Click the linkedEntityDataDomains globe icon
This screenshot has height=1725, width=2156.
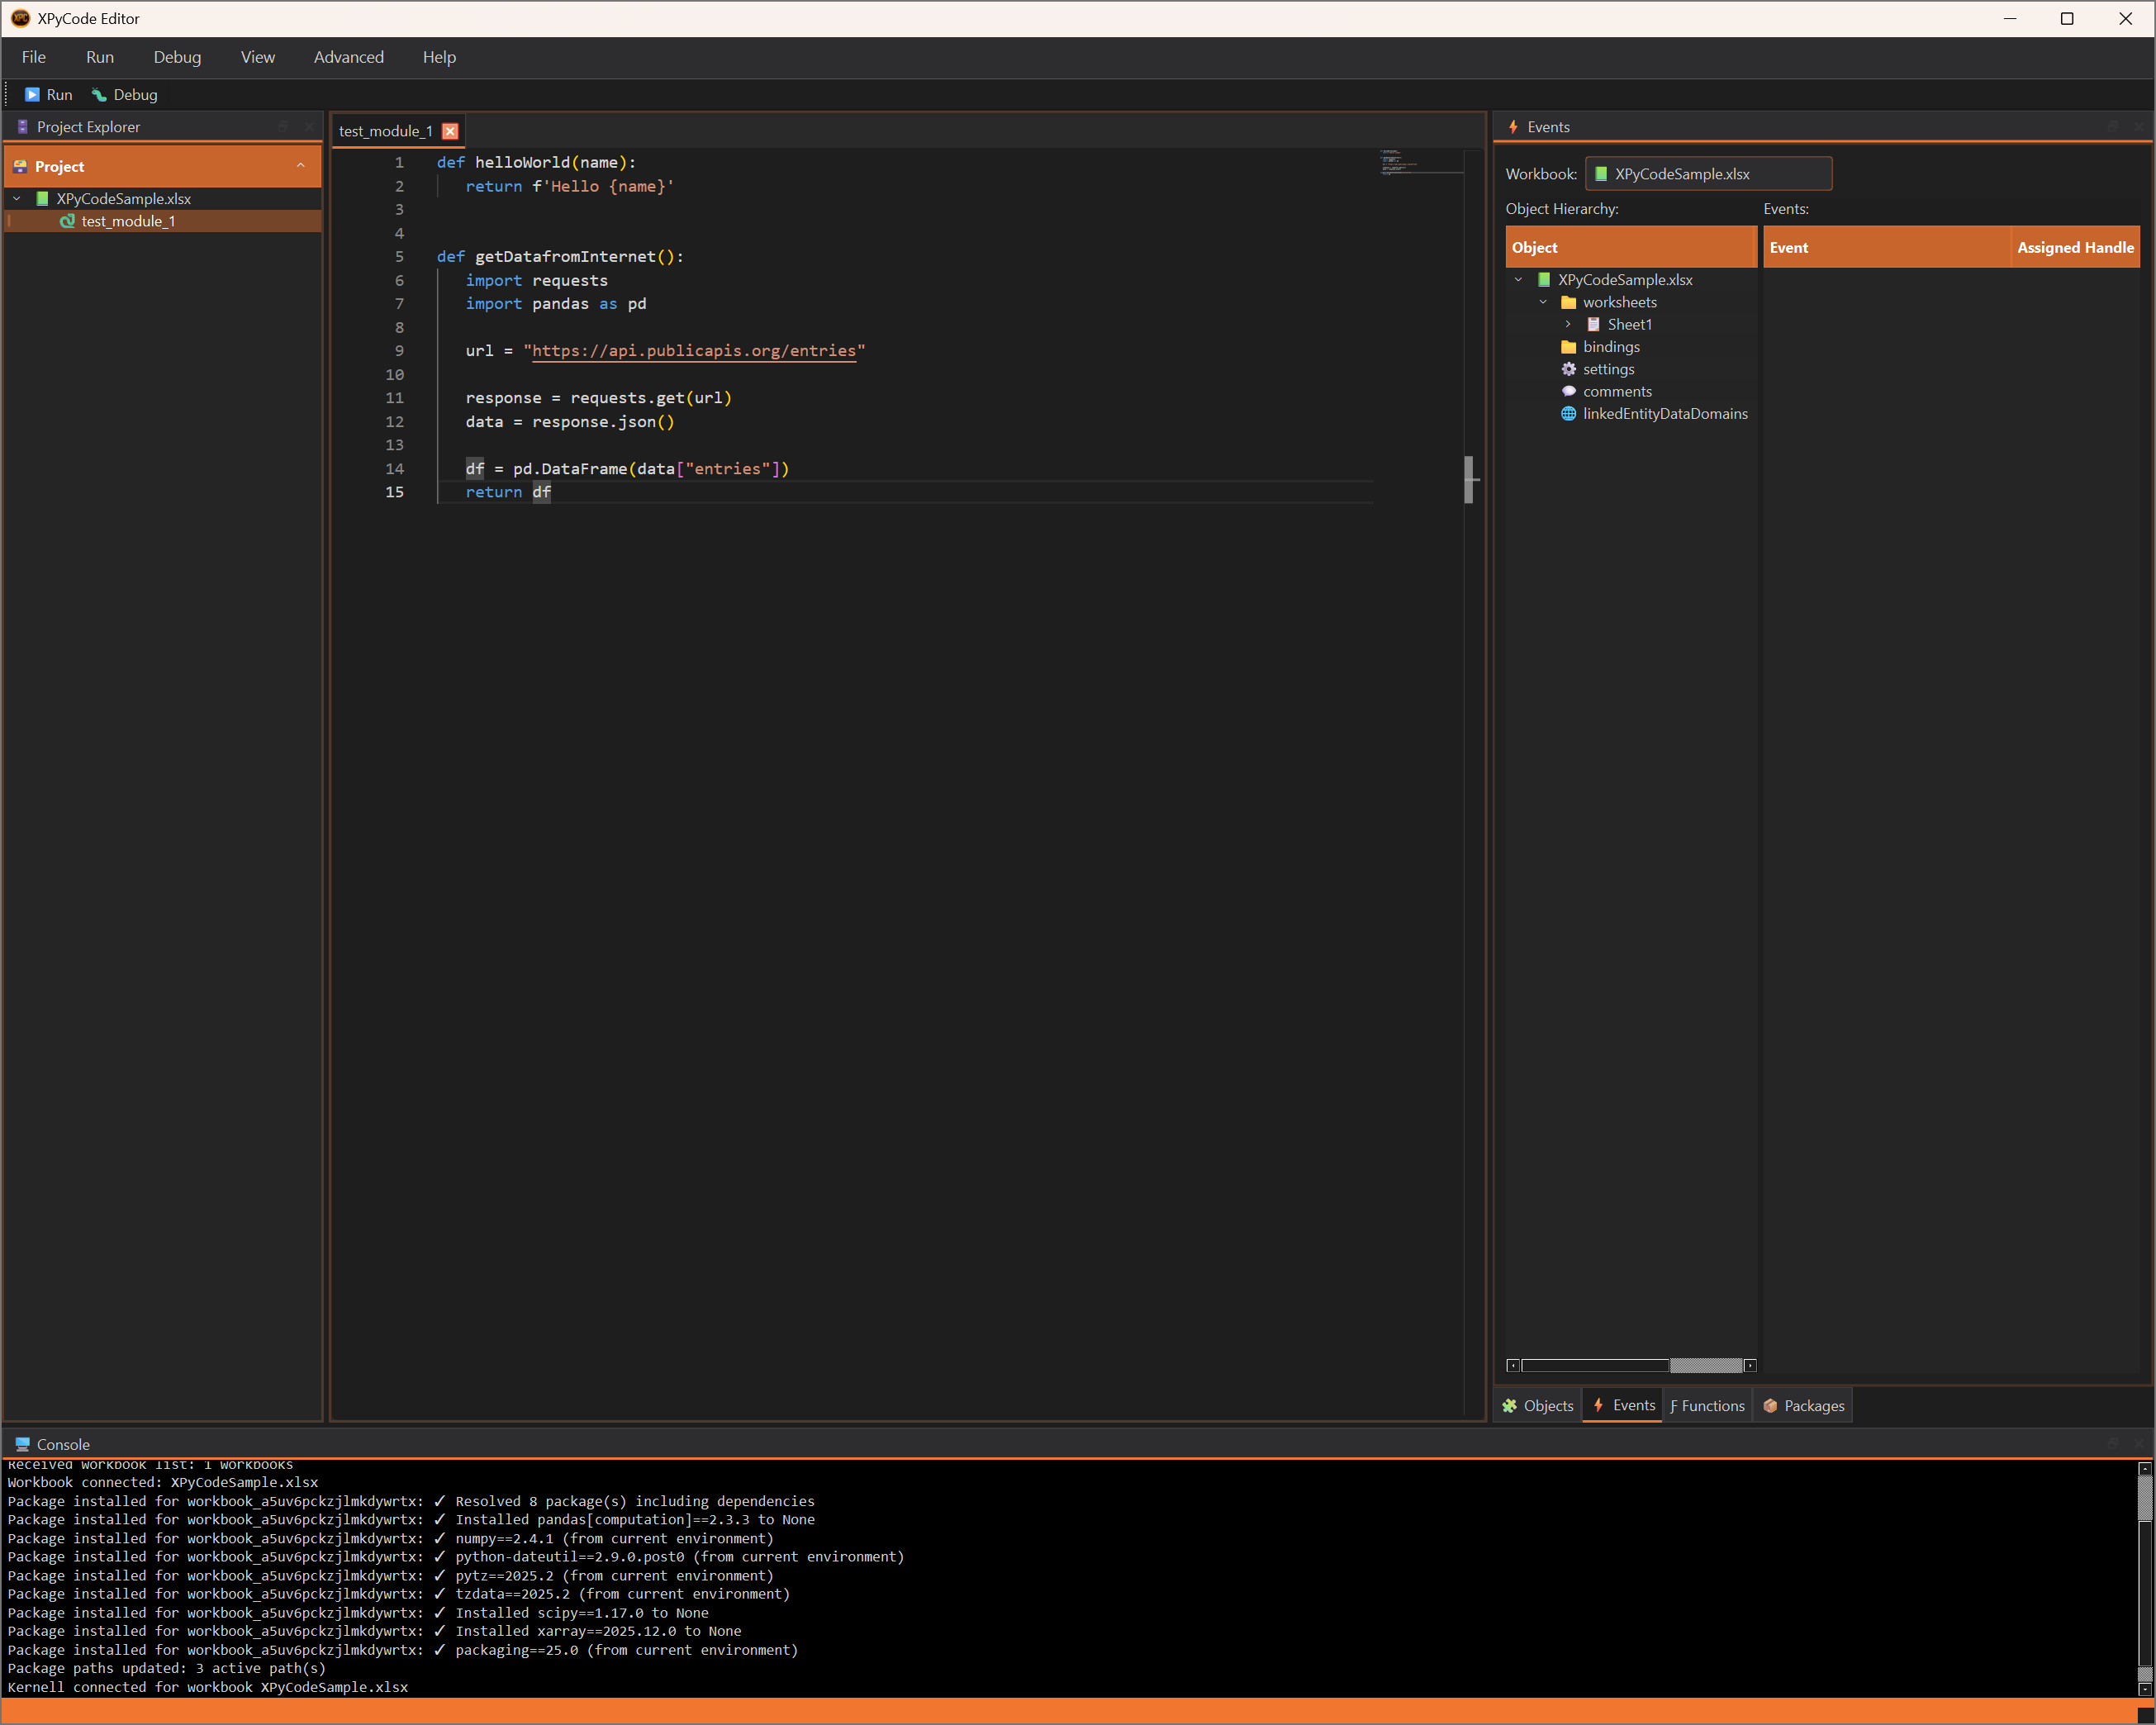[1568, 413]
